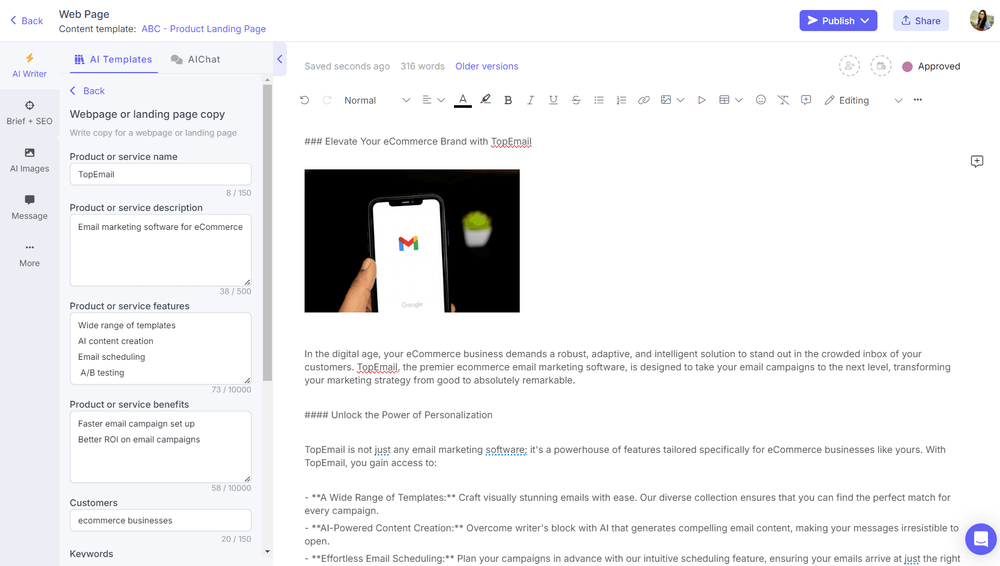
Task: Click the Product or service features textarea
Action: [x=160, y=348]
